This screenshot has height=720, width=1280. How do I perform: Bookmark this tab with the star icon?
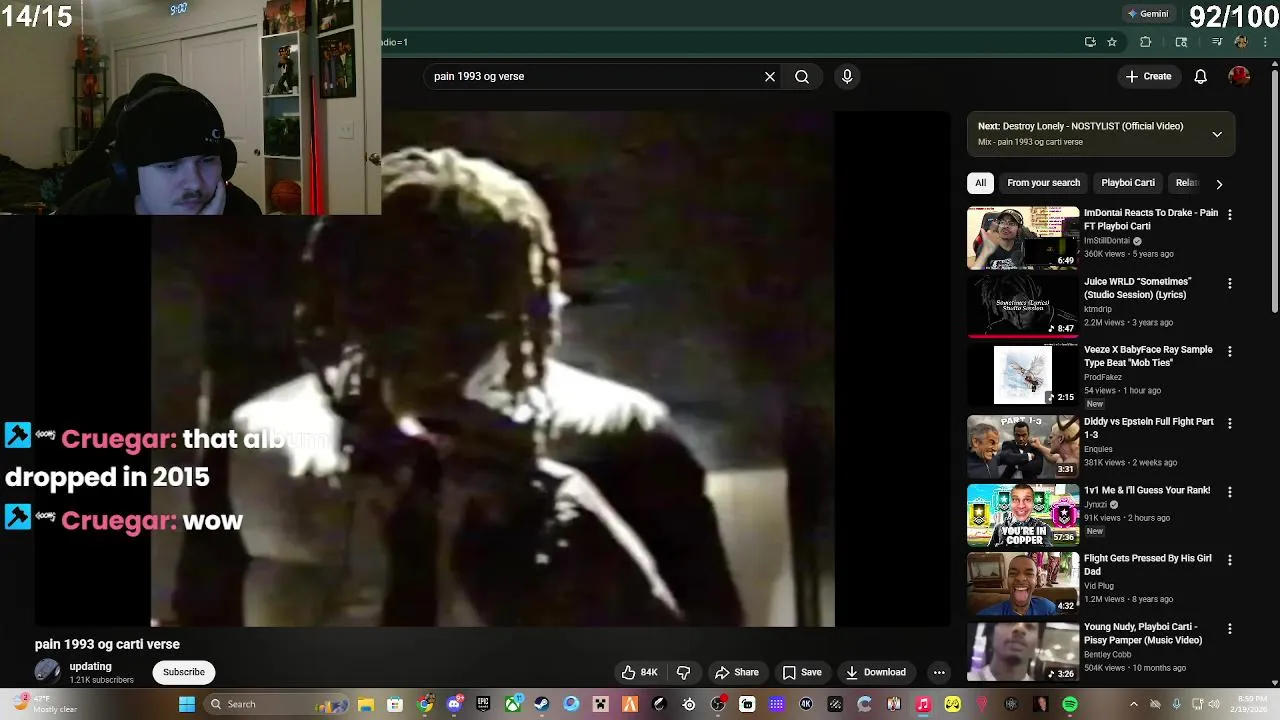click(x=1112, y=42)
